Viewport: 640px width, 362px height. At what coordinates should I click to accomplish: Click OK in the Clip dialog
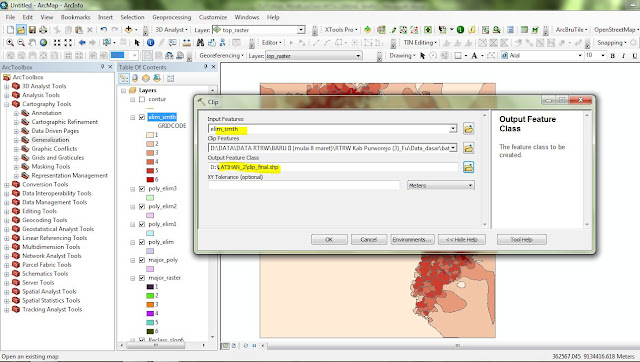(329, 240)
